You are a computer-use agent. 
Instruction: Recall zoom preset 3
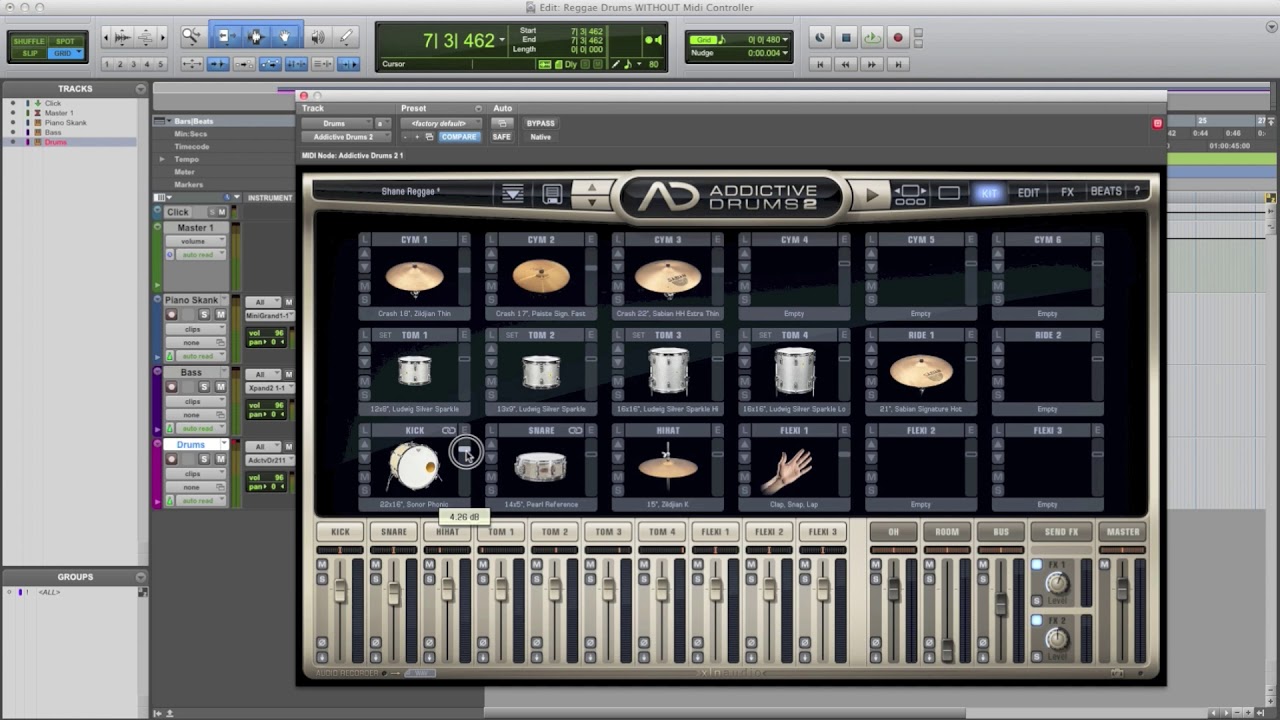(x=134, y=64)
